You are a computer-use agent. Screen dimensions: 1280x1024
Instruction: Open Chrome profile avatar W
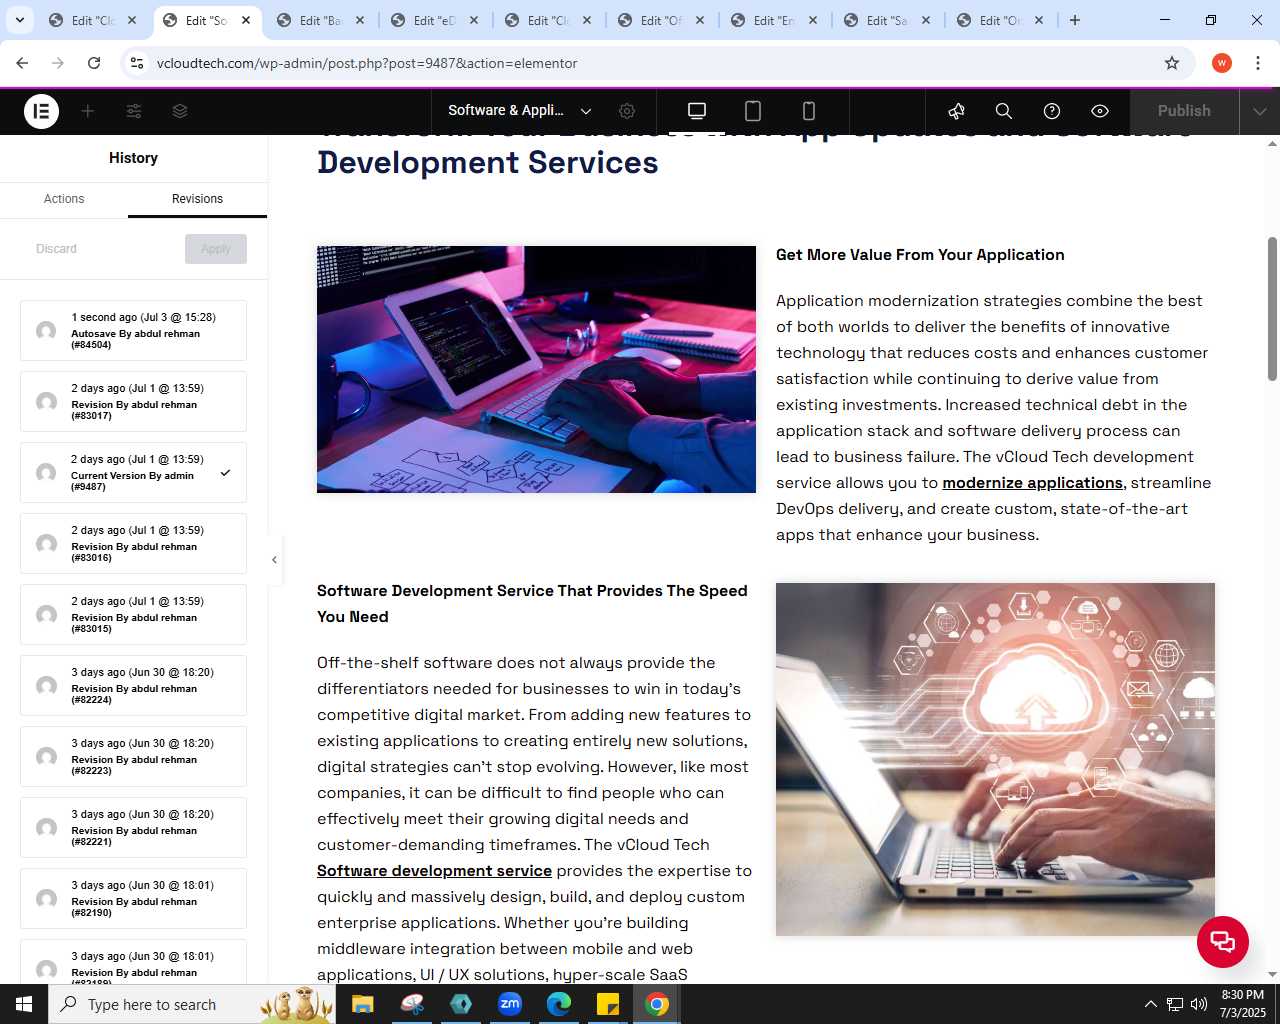pos(1222,63)
